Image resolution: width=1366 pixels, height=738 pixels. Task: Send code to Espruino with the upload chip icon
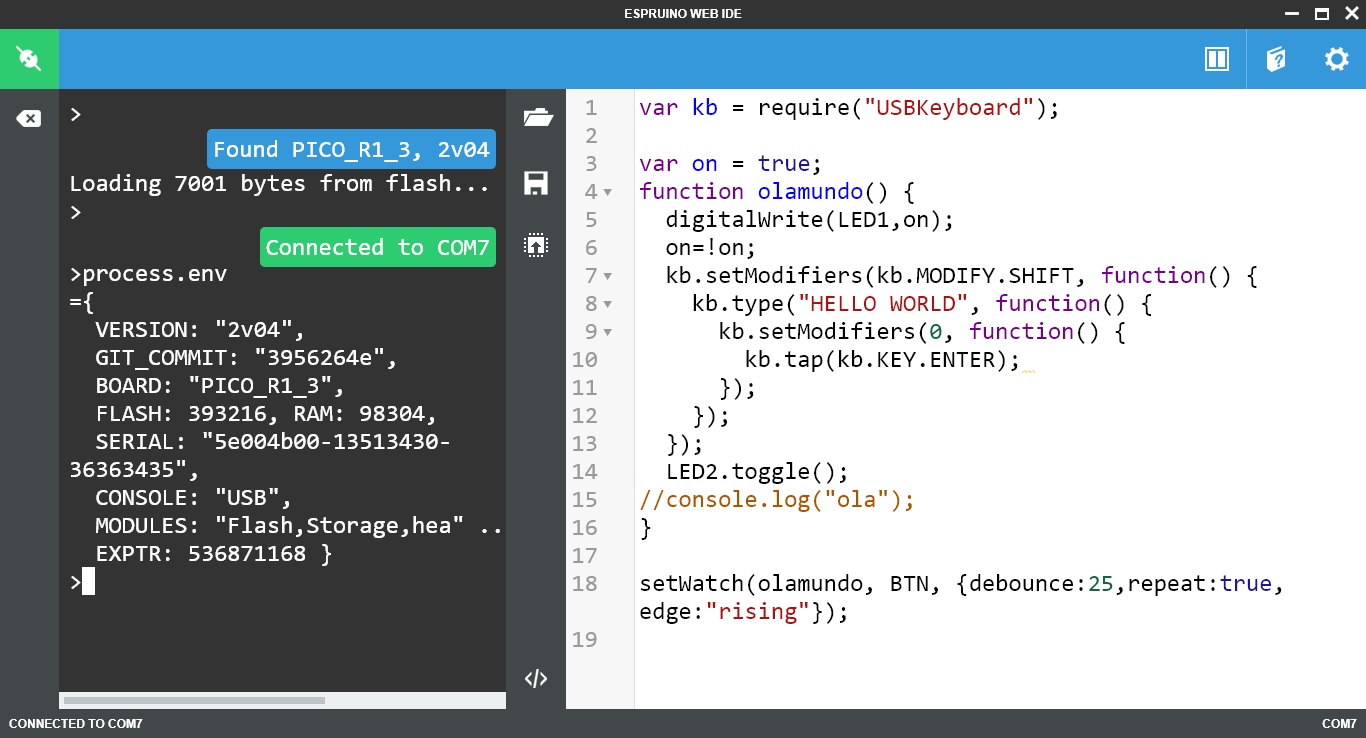click(536, 245)
